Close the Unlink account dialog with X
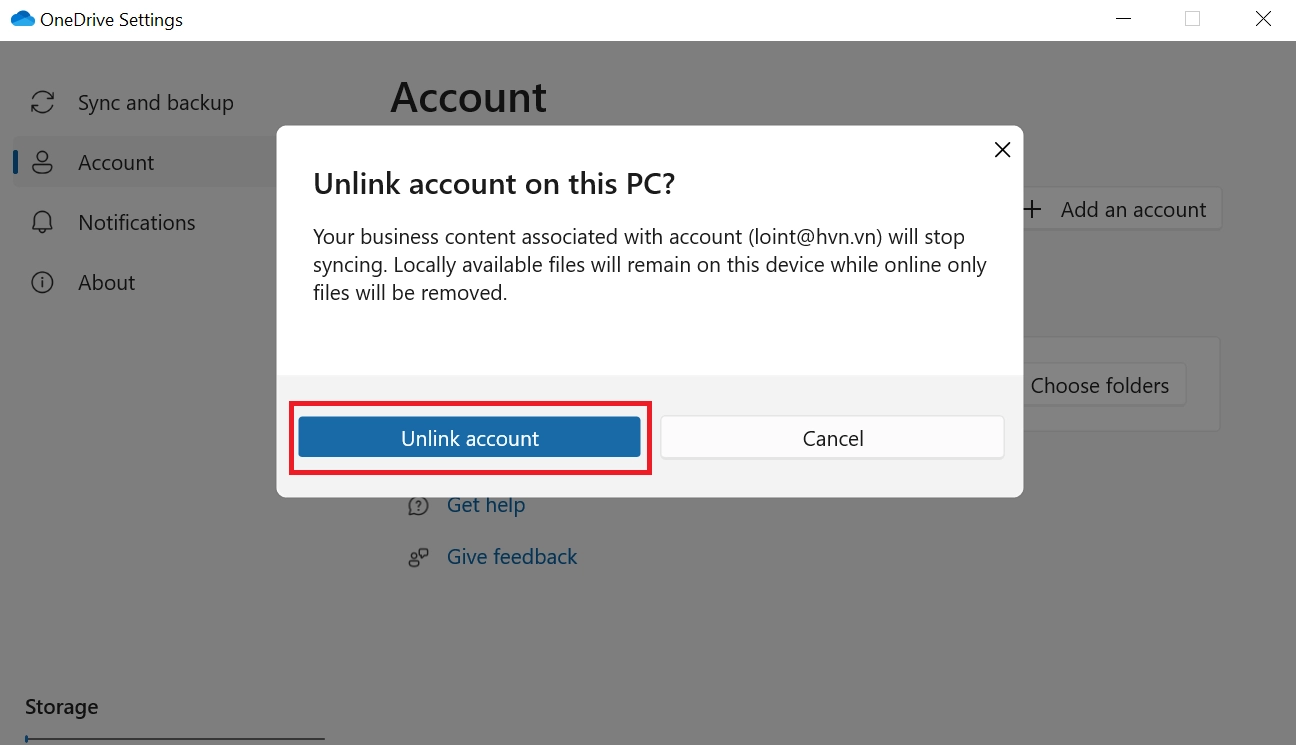This screenshot has width=1300, height=745. click(1002, 150)
